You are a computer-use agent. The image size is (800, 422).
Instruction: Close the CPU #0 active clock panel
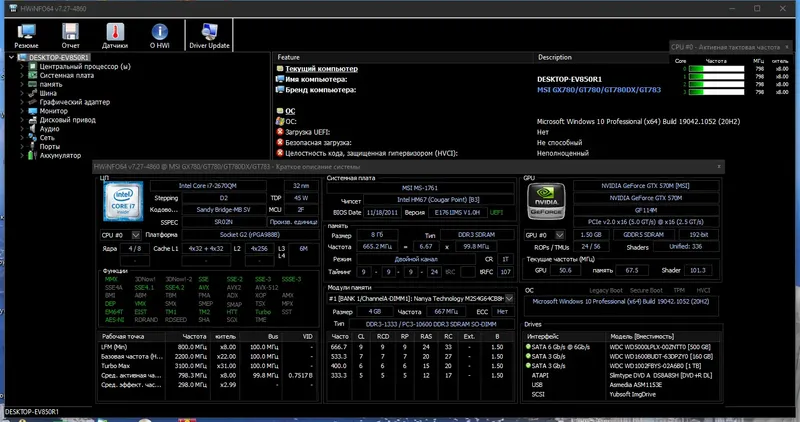(787, 47)
